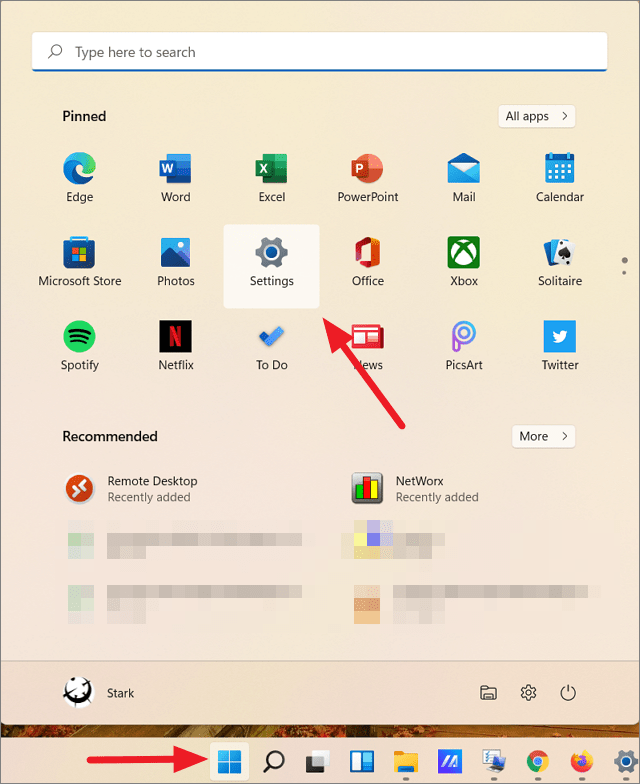Open the Edge browser pinned app
640x784 pixels.
[x=80, y=178]
